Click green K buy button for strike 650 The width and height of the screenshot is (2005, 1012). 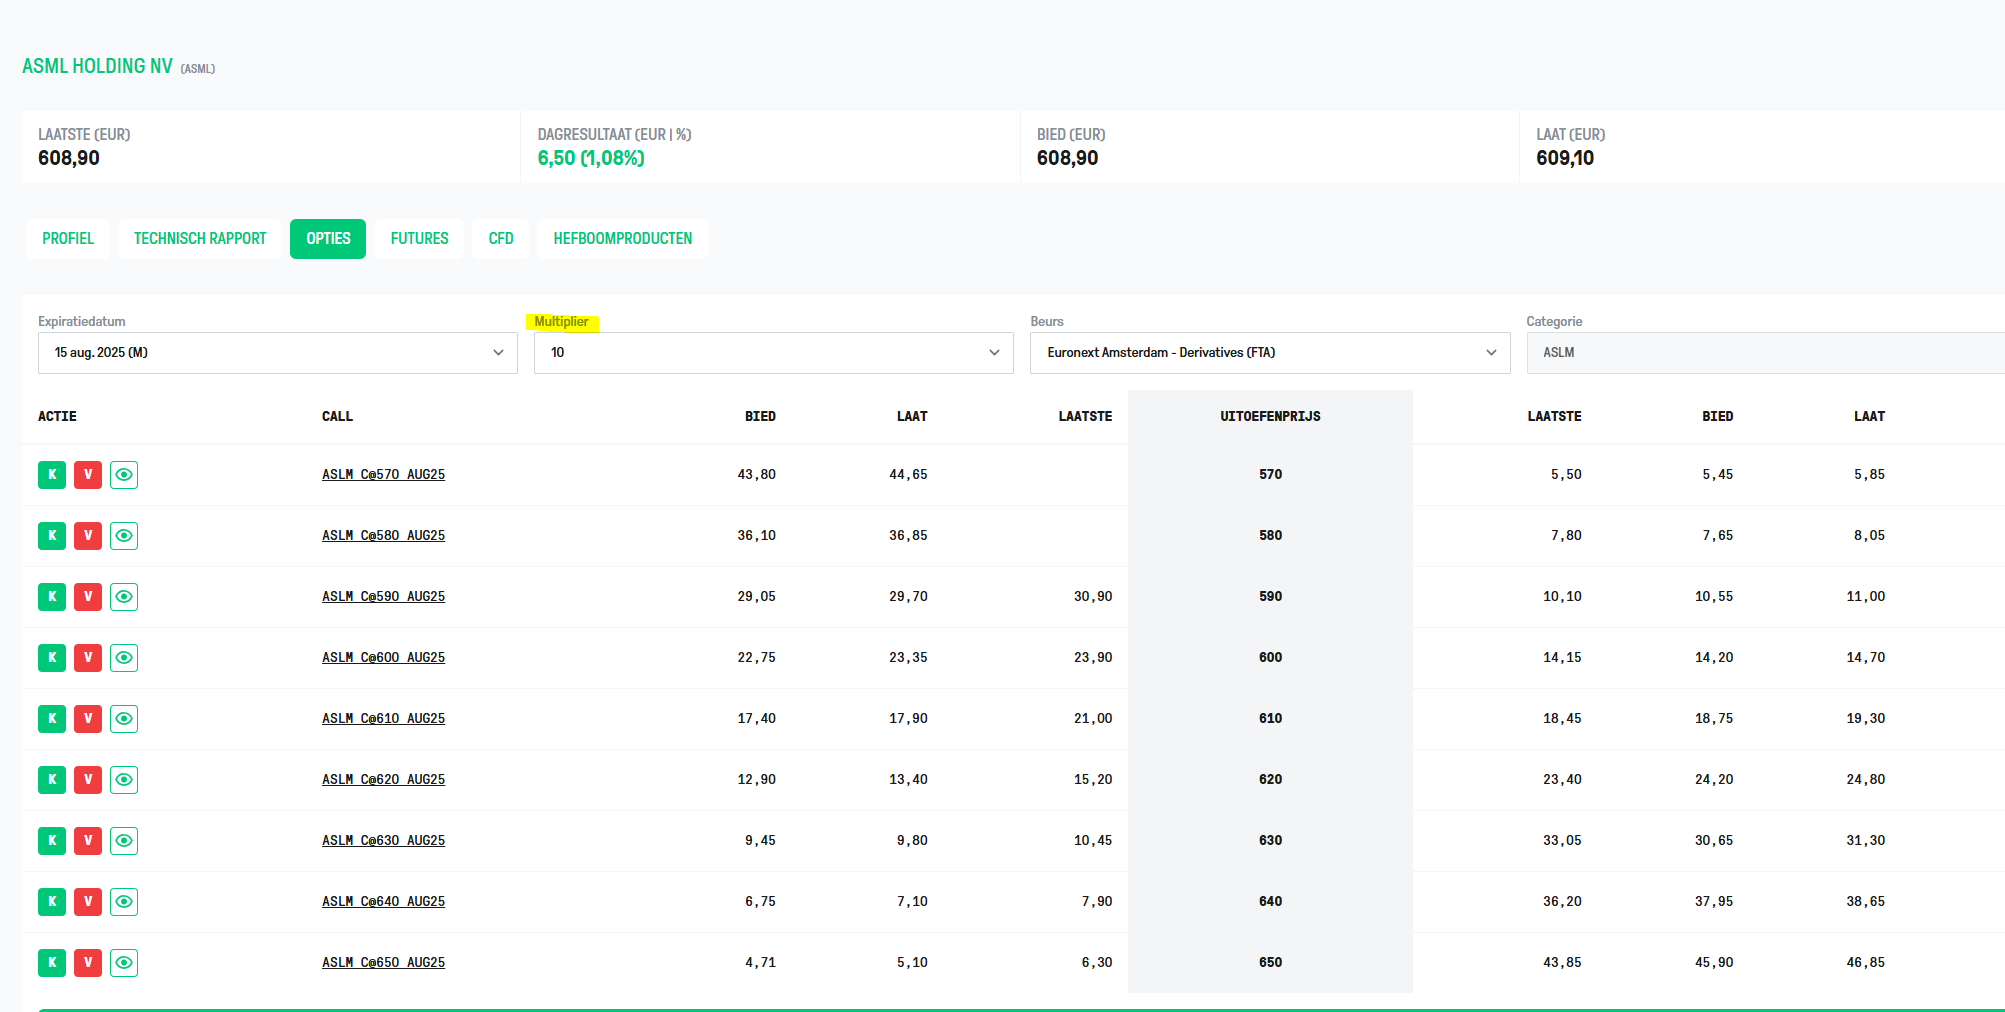pyautogui.click(x=52, y=963)
